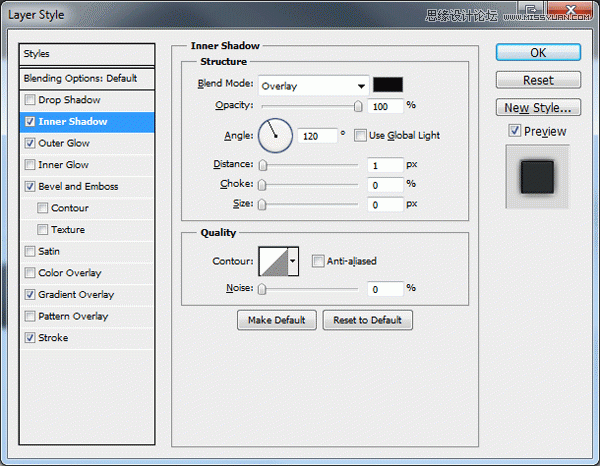Click Make Default button

(x=277, y=320)
